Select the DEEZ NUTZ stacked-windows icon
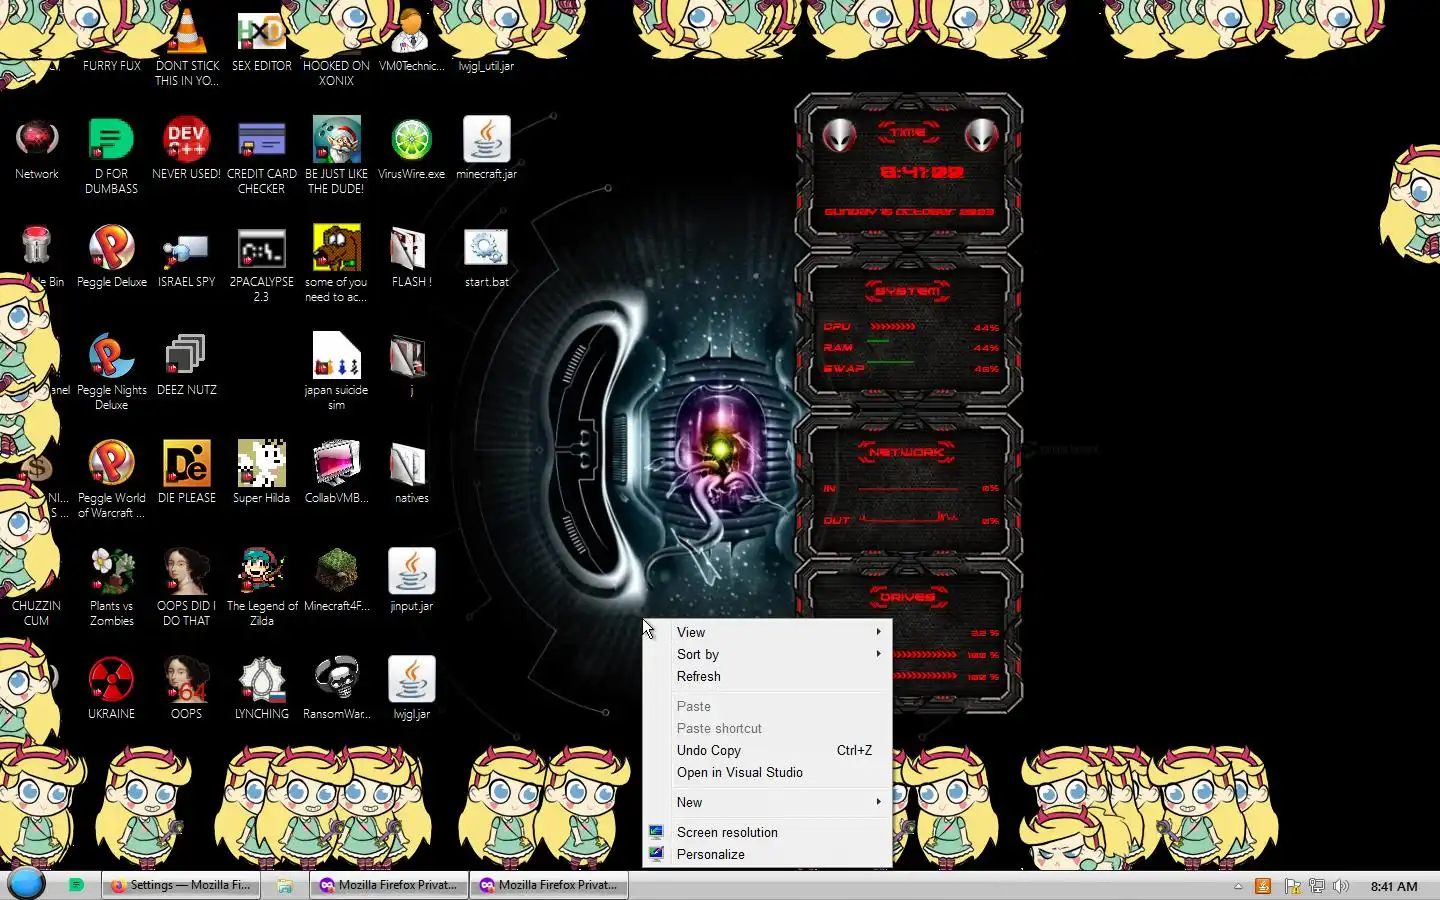Viewport: 1440px width, 900px height. point(187,356)
